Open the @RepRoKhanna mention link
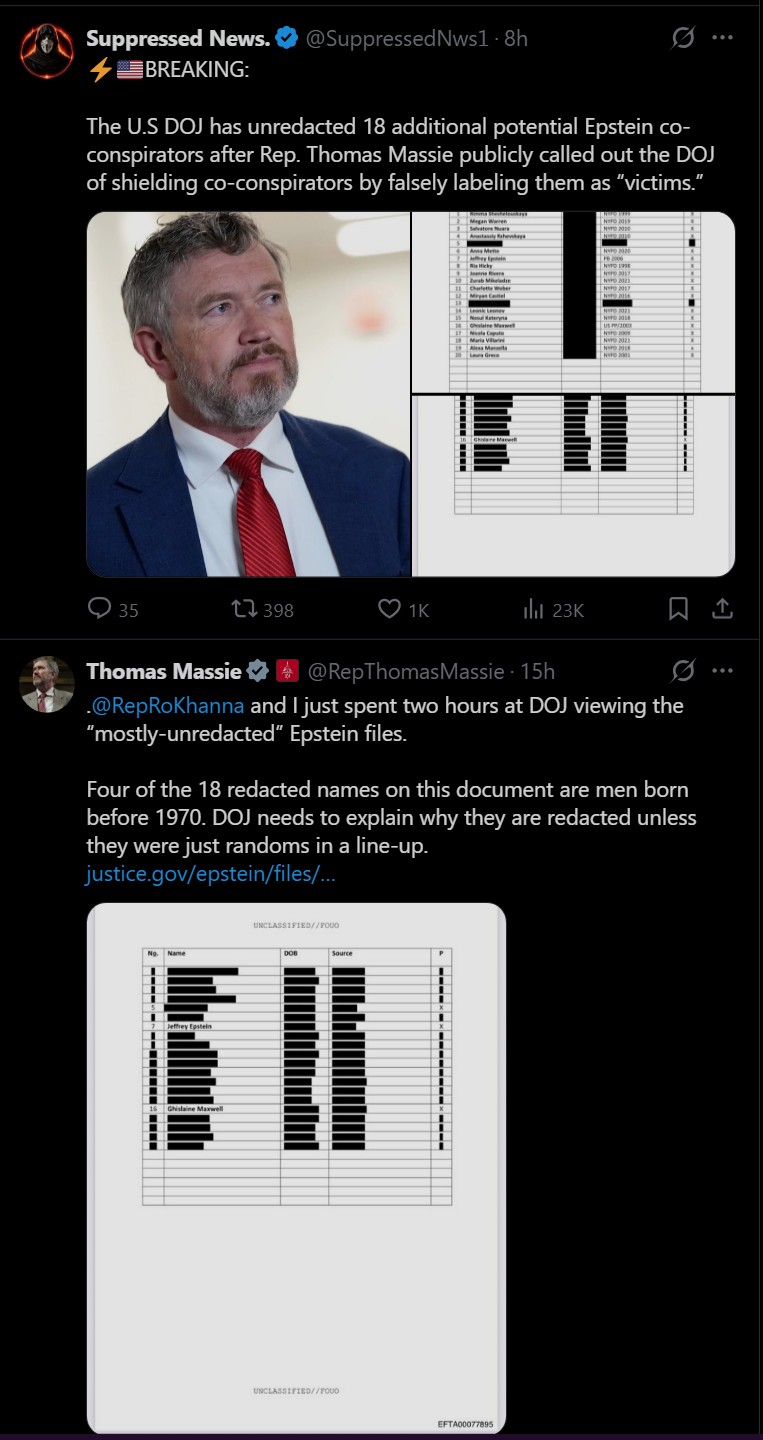The image size is (763, 1440). (x=167, y=705)
